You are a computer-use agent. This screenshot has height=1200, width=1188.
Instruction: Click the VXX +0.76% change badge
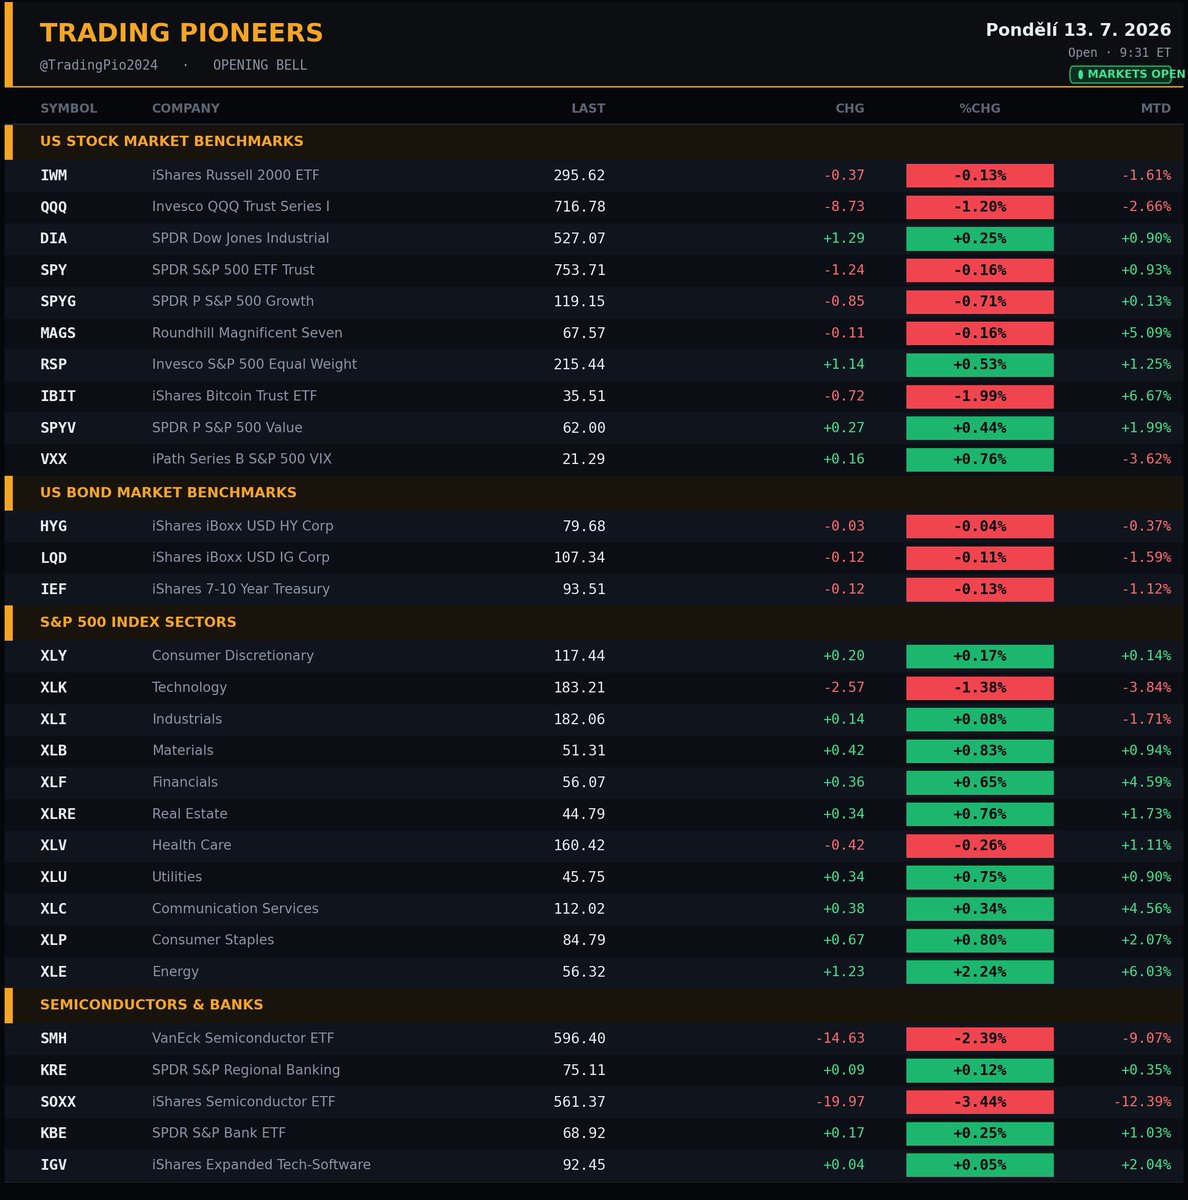tap(980, 459)
